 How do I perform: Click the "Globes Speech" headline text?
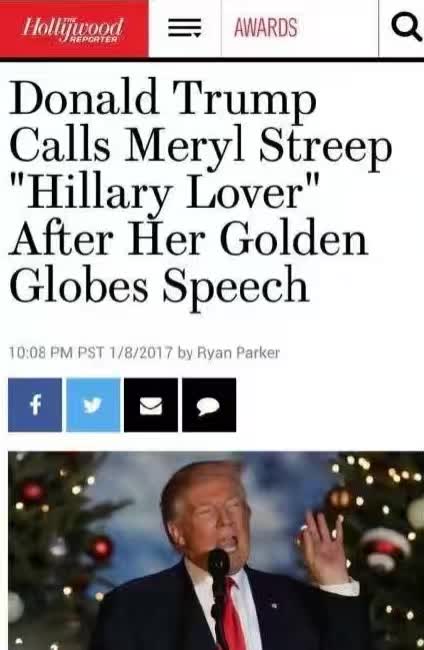(x=159, y=286)
